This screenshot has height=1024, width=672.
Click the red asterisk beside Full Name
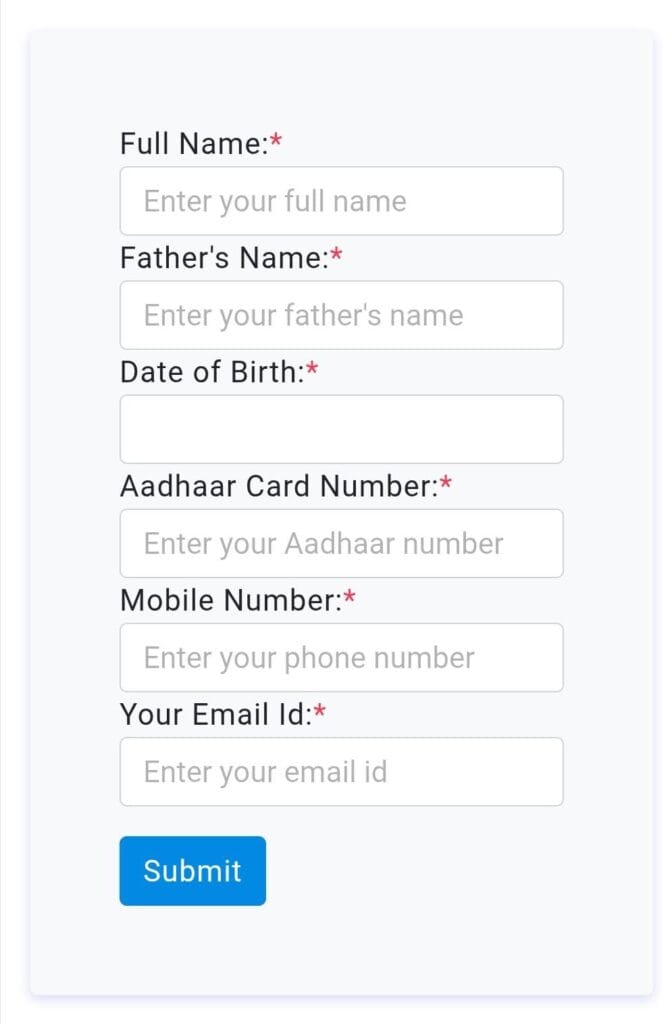pos(276,142)
